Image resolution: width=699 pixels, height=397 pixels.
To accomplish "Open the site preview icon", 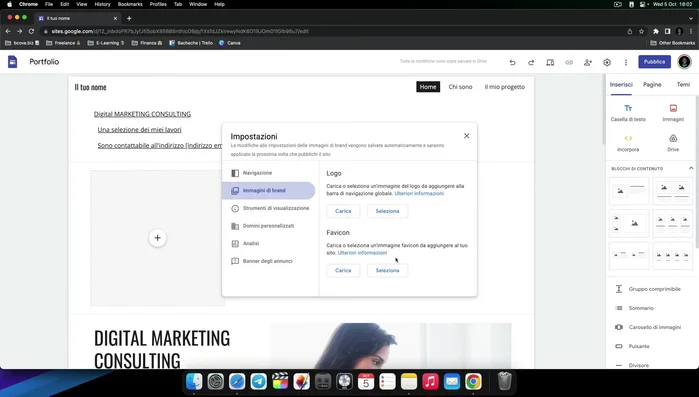I will (x=550, y=62).
